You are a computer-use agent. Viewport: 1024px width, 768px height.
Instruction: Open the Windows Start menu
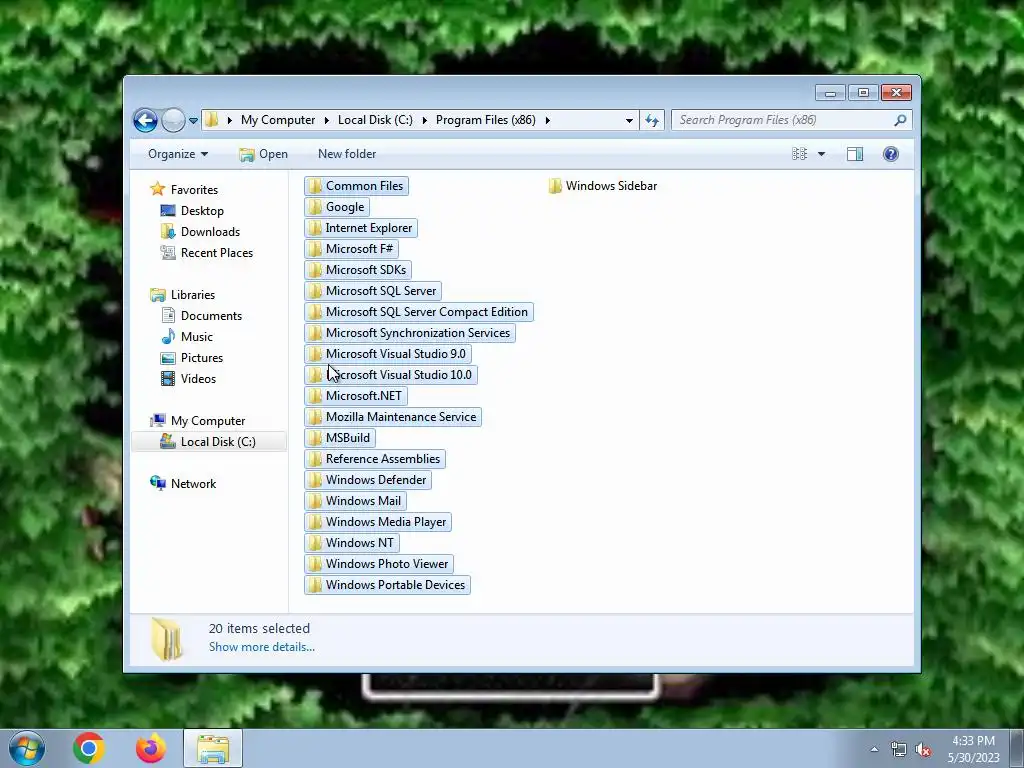(27, 748)
